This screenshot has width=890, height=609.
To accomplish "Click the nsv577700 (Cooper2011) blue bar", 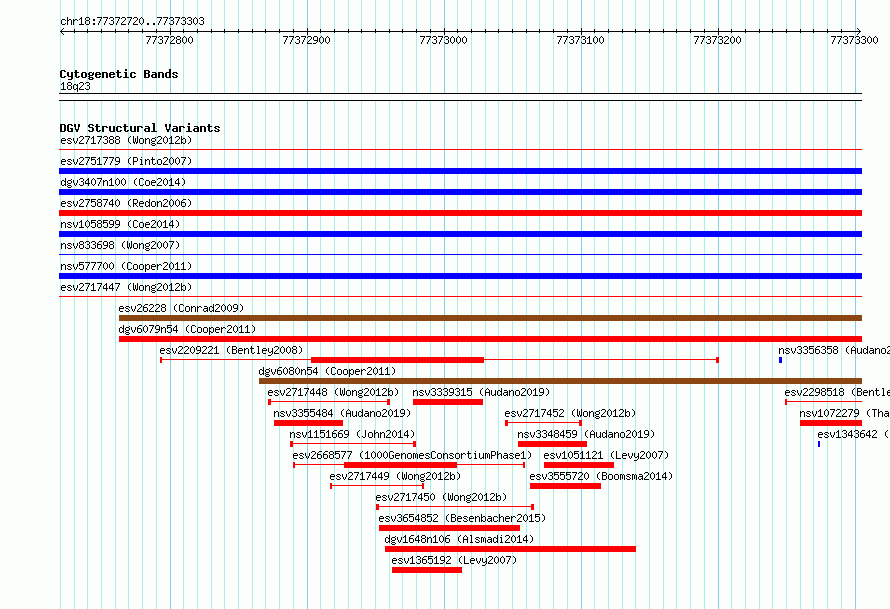I will click(460, 276).
